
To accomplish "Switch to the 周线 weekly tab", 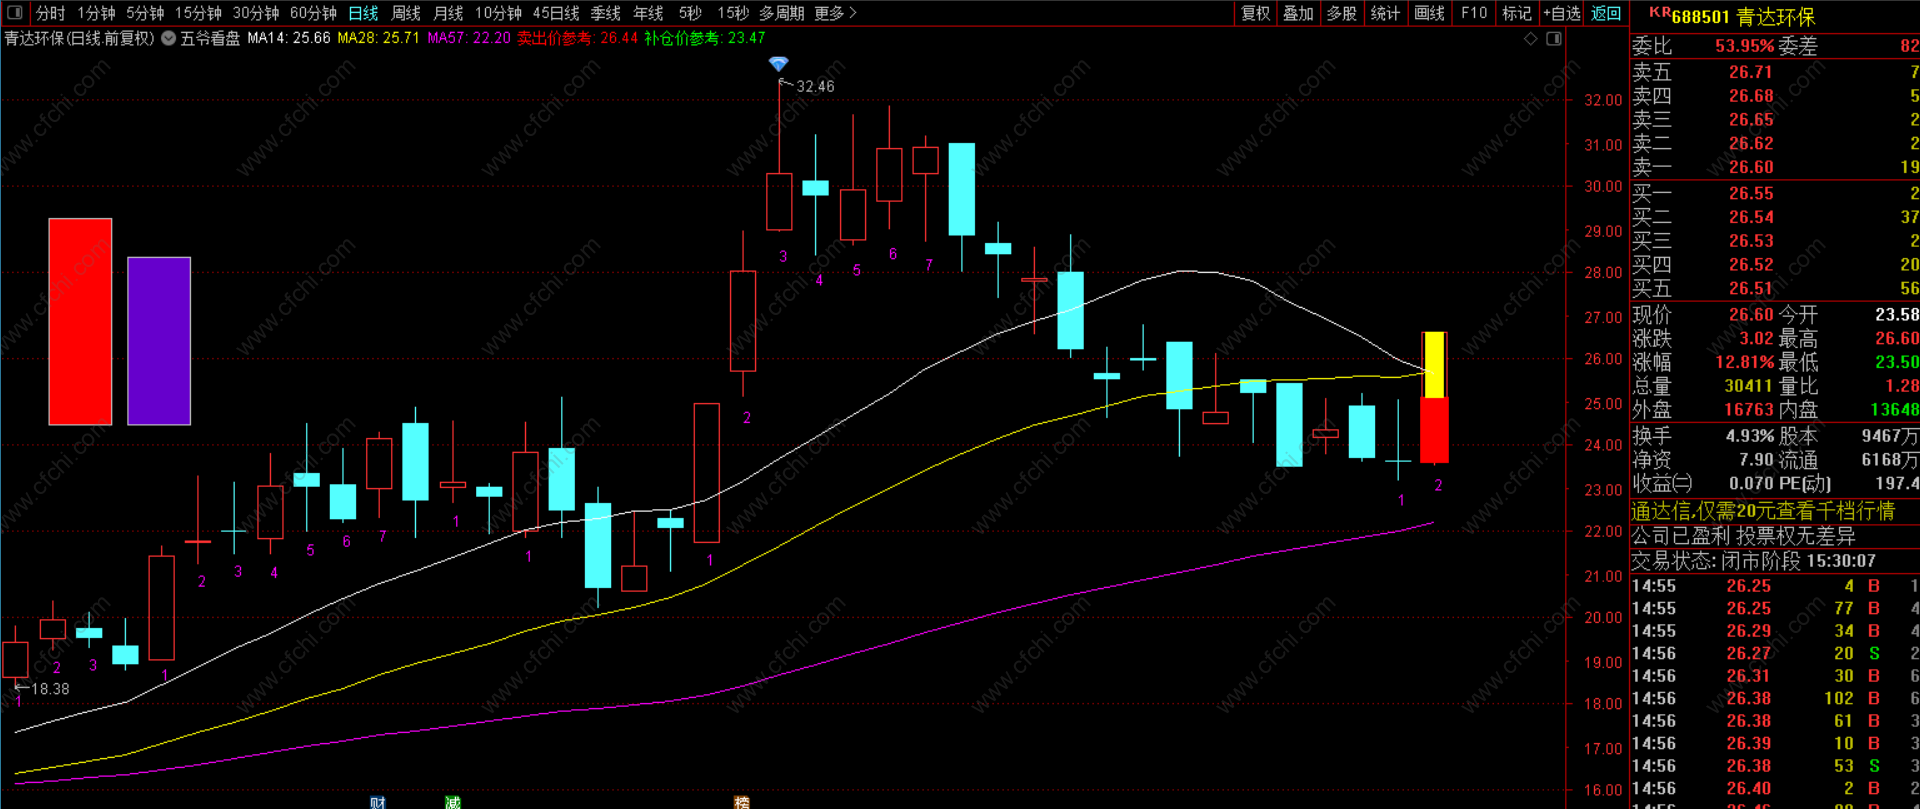I will coord(406,13).
